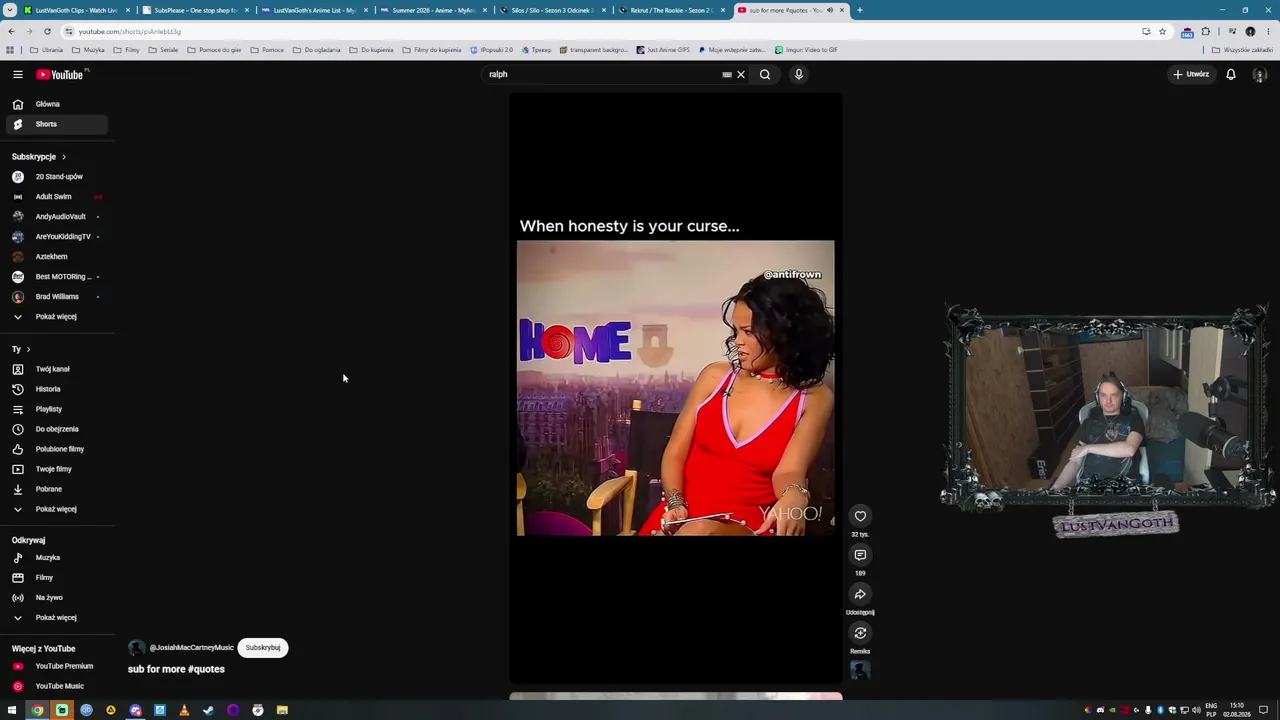This screenshot has height=720, width=1280.
Task: Go to the YouTube home logo
Action: 60,74
